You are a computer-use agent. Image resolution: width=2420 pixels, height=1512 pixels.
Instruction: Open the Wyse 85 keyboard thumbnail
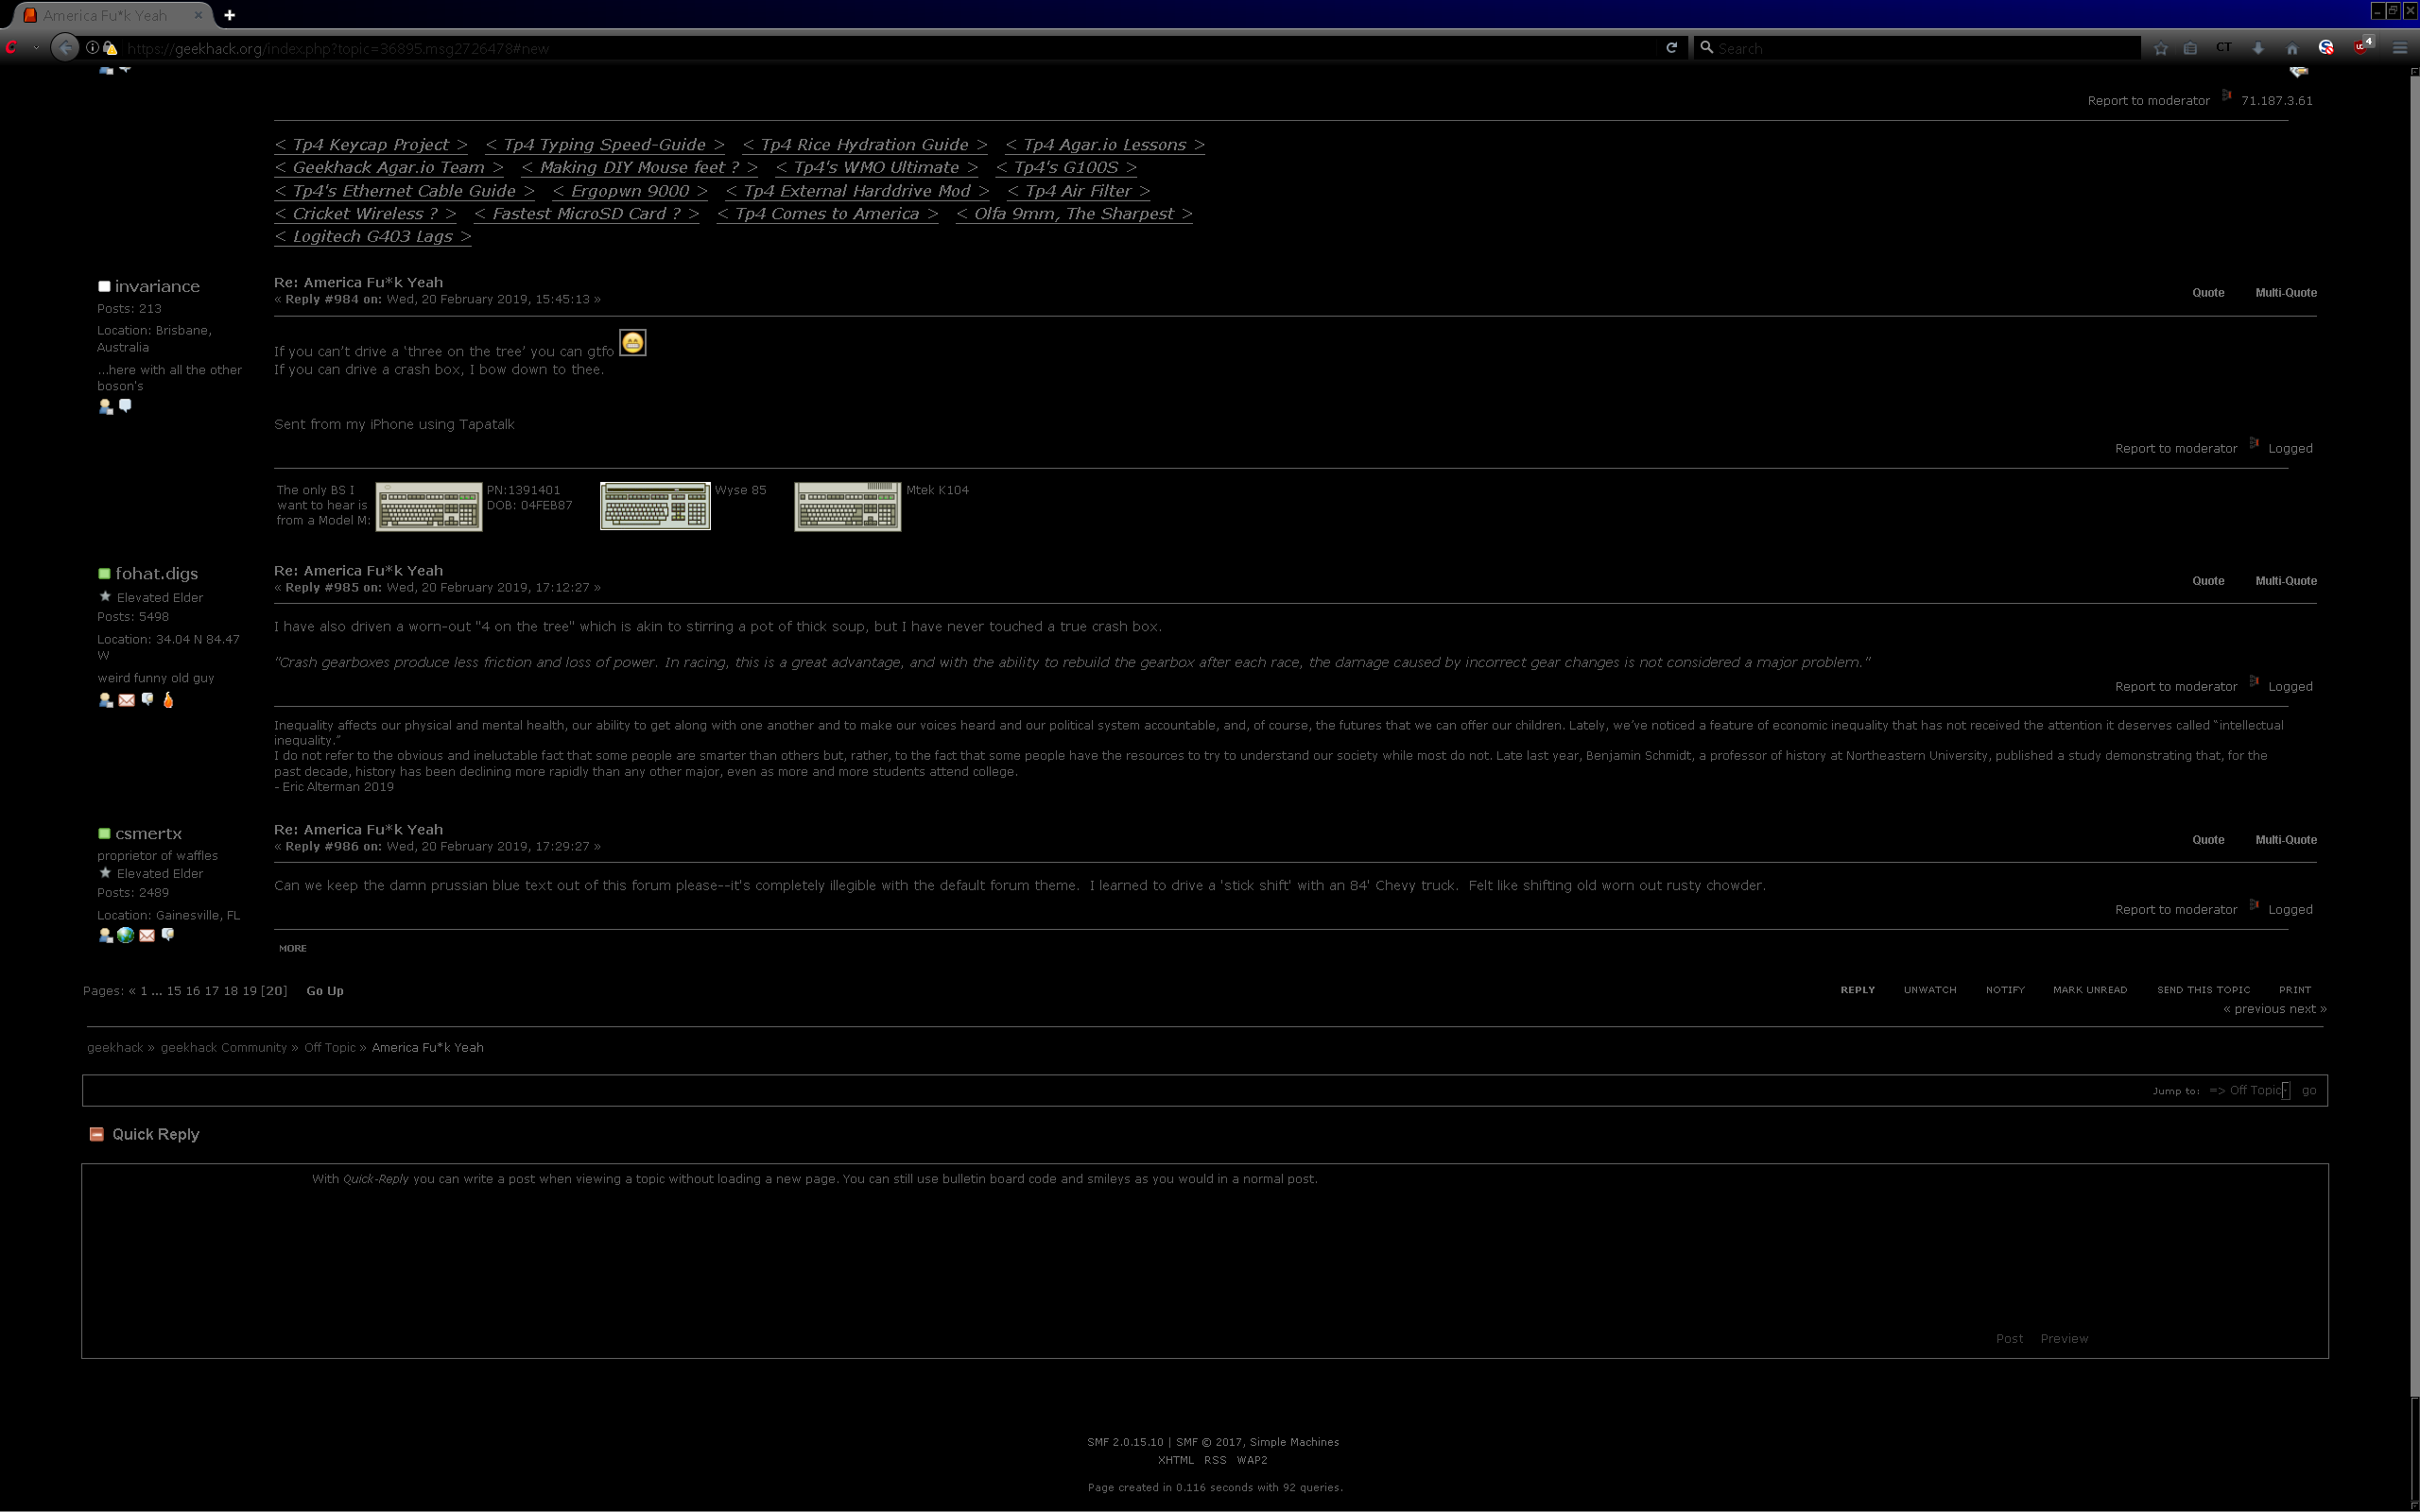pos(655,506)
